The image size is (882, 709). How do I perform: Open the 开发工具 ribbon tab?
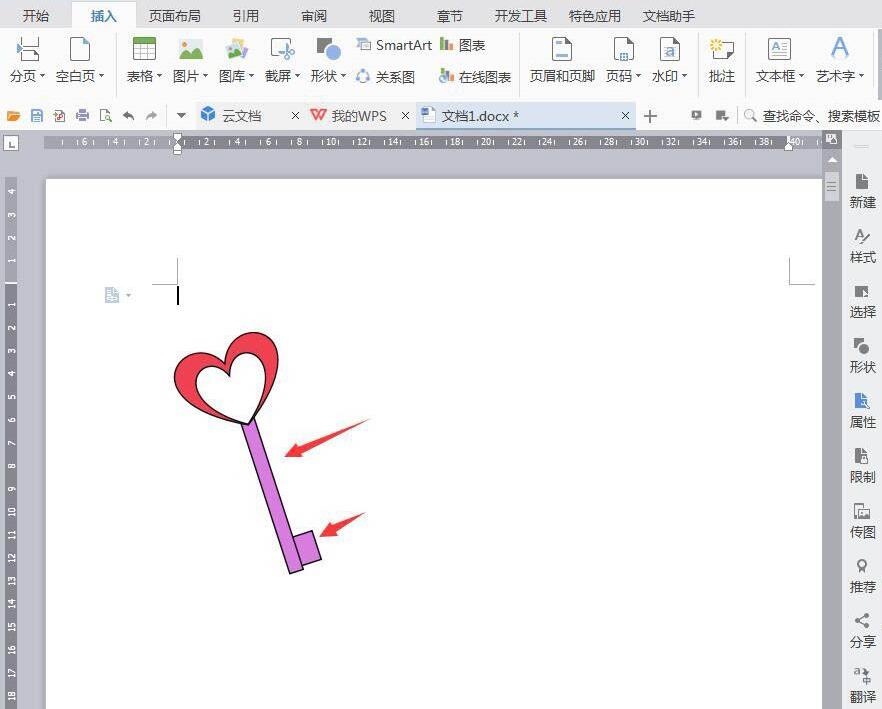point(521,16)
